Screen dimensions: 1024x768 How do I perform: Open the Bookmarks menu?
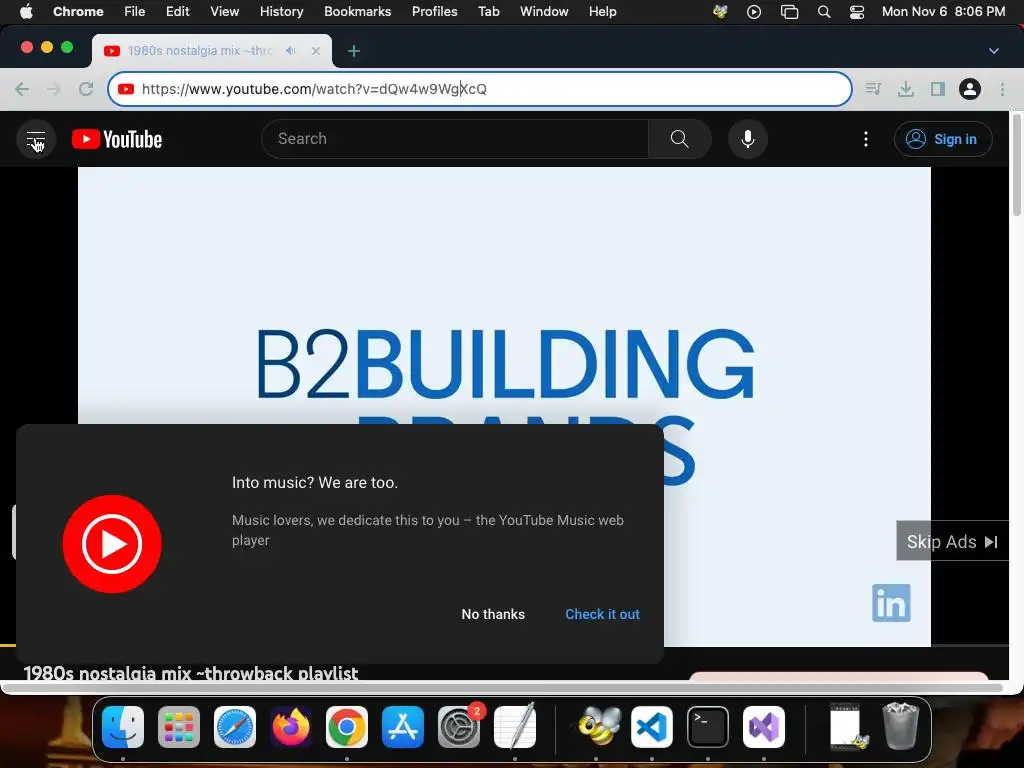(357, 11)
